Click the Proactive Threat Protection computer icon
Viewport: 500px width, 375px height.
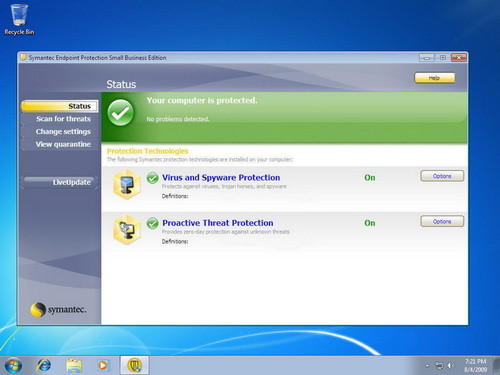(x=126, y=230)
